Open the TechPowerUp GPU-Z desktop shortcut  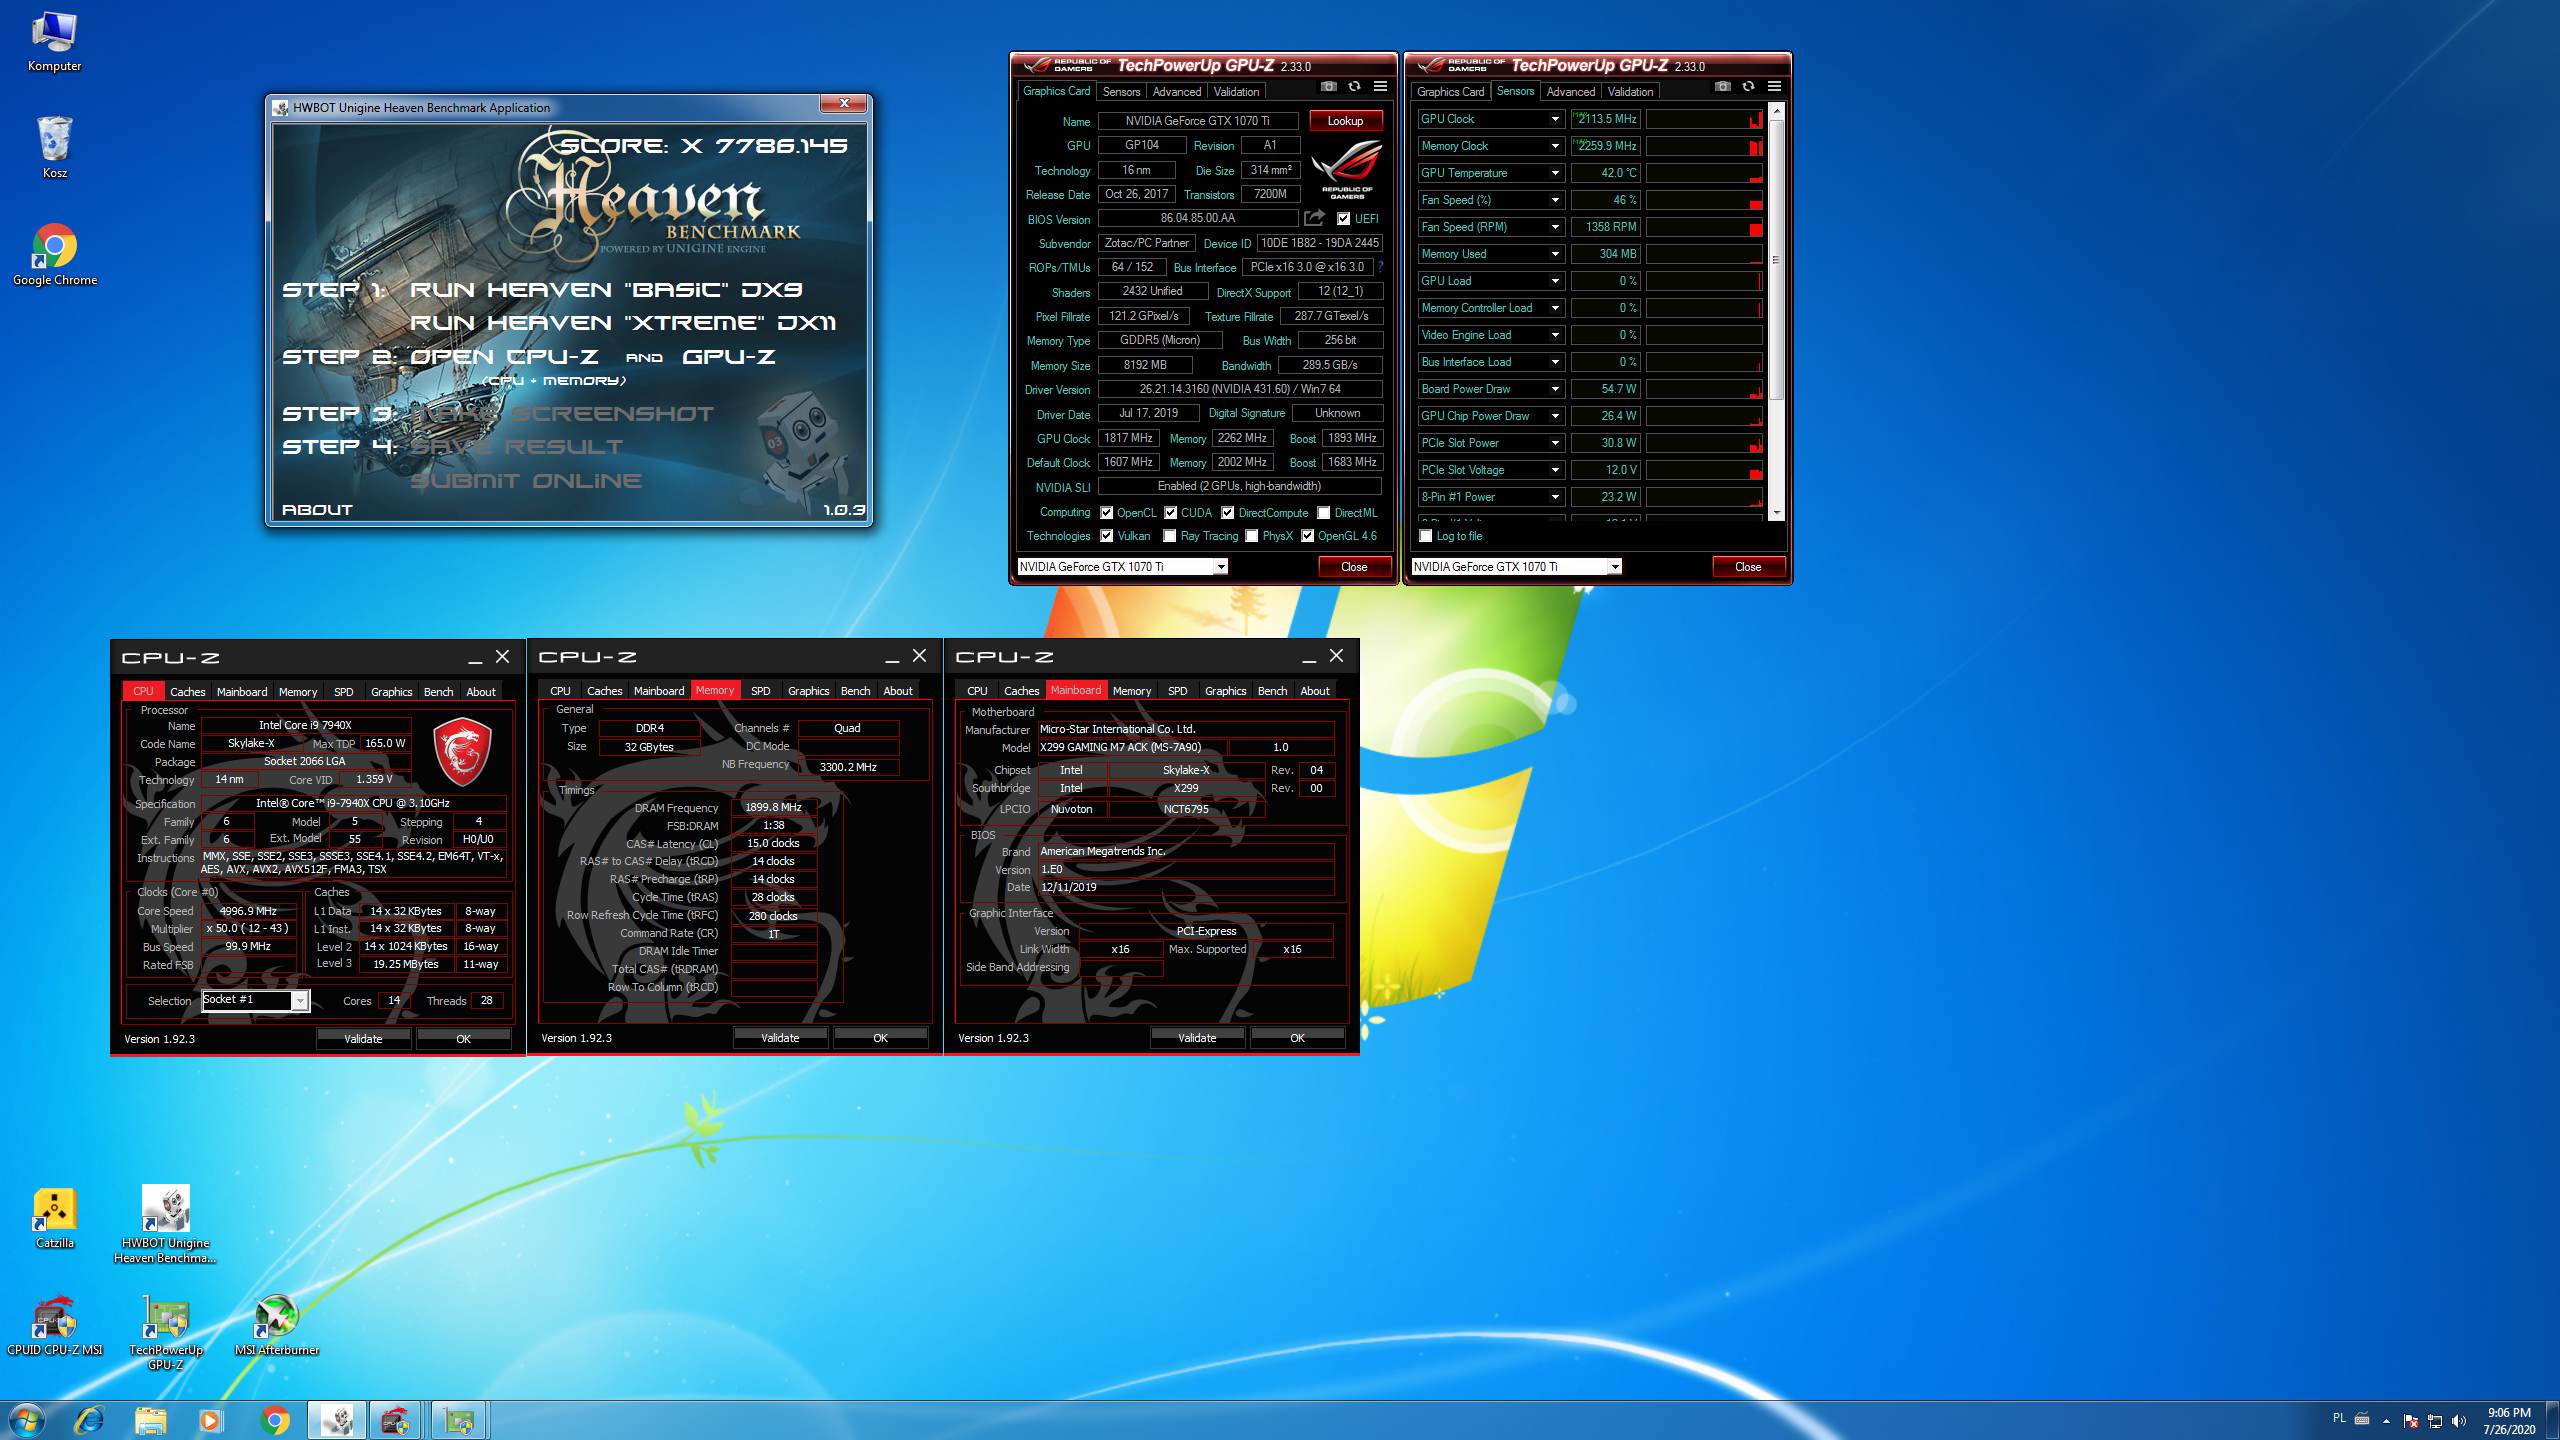click(165, 1332)
